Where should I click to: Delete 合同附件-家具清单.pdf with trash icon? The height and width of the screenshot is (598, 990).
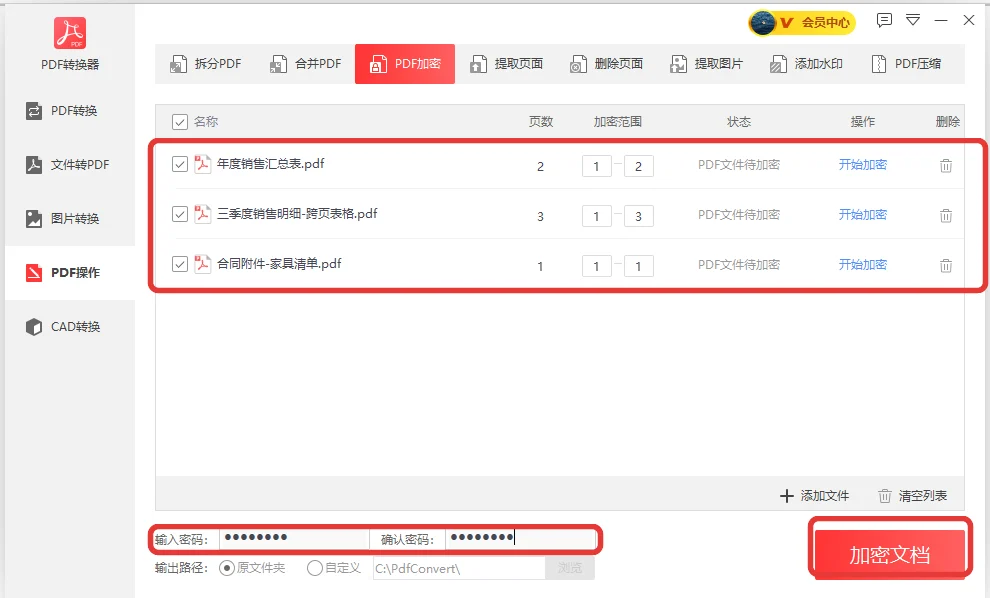coord(946,265)
